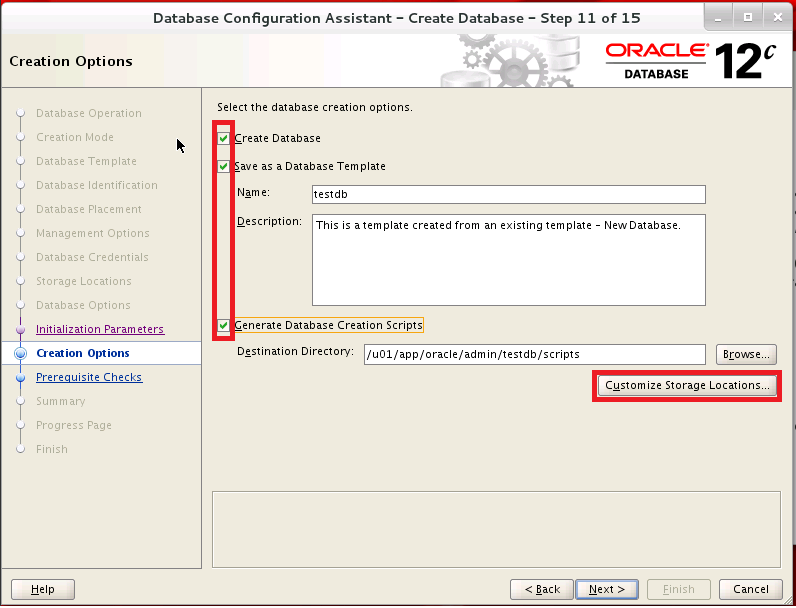Open the Initialization Parameters step link

(x=100, y=329)
